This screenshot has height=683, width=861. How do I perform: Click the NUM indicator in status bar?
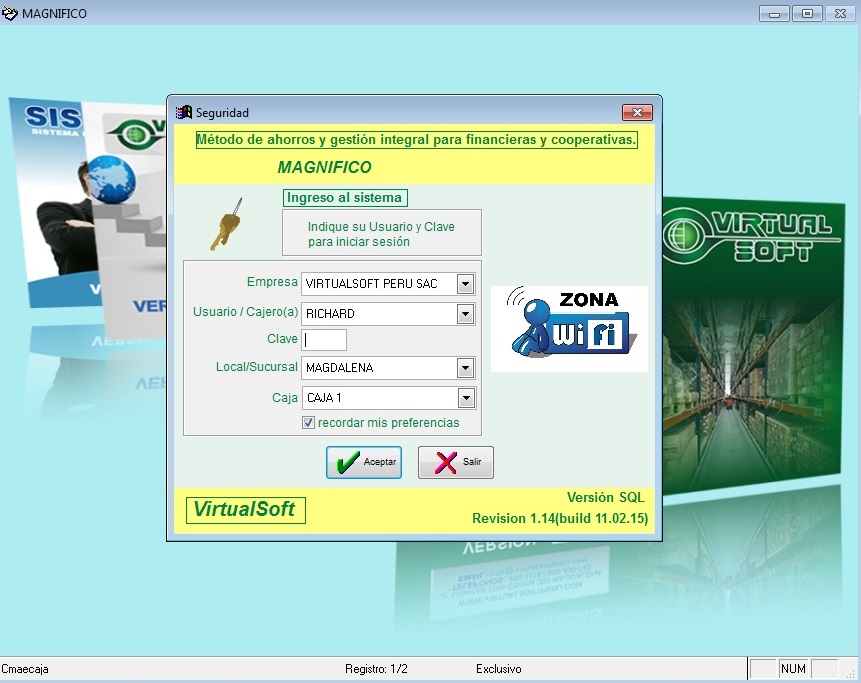[793, 669]
